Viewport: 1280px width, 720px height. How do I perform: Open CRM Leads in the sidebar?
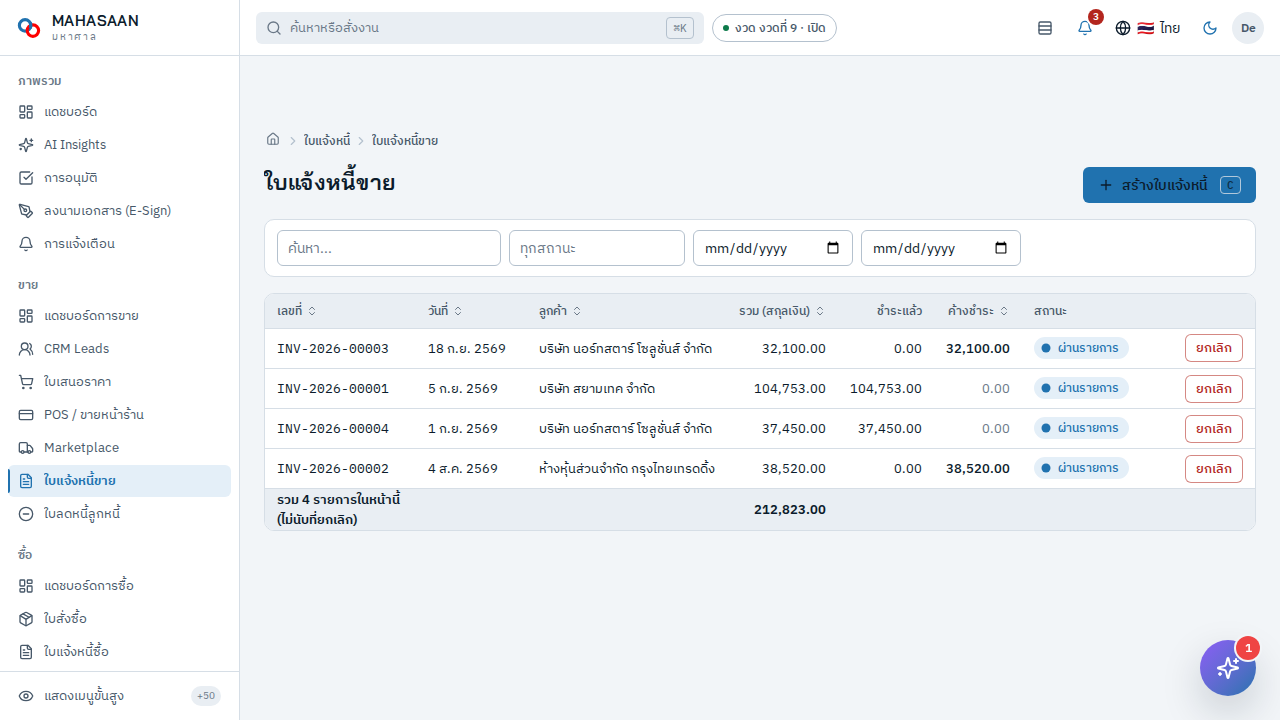tap(120, 349)
